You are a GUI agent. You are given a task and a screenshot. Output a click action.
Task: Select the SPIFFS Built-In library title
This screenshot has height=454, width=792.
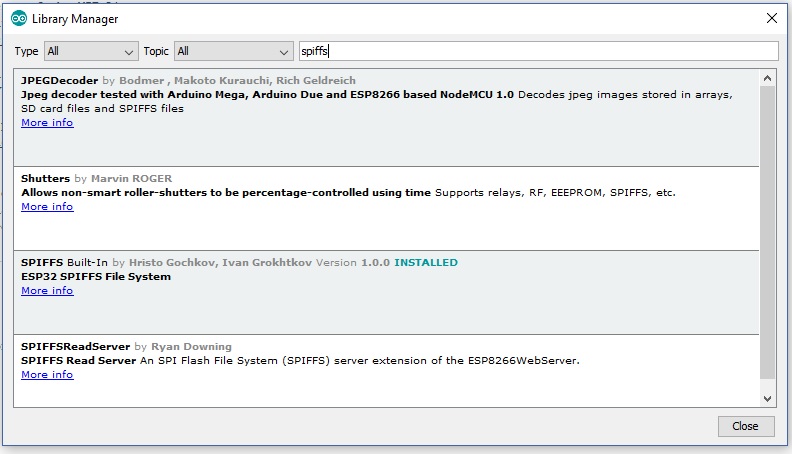64,263
